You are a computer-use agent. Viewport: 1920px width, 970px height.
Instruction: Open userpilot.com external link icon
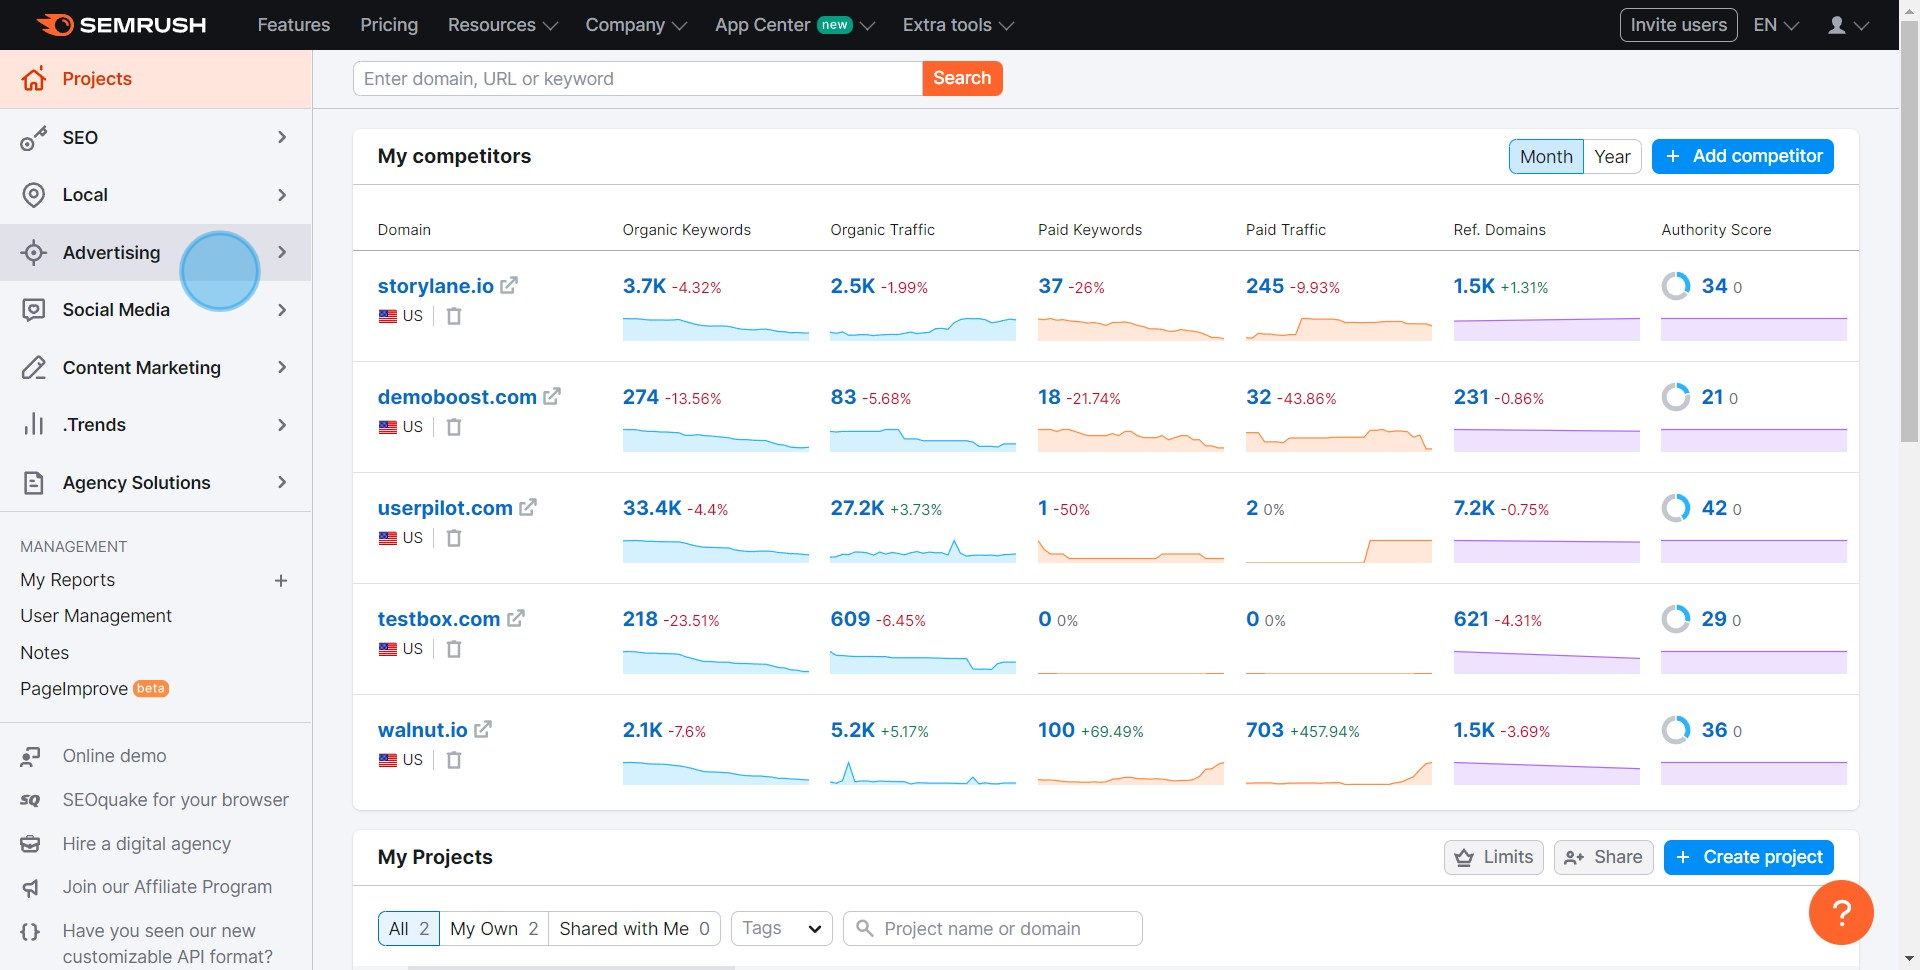coord(528,508)
